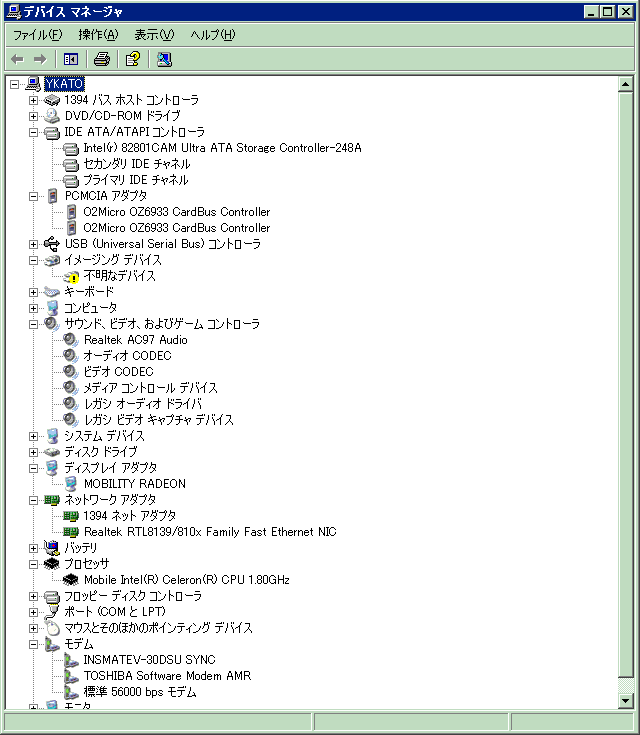The width and height of the screenshot is (640, 735).
Task: Select ディスプレイ アダプタ category
Action: pyautogui.click(x=110, y=468)
